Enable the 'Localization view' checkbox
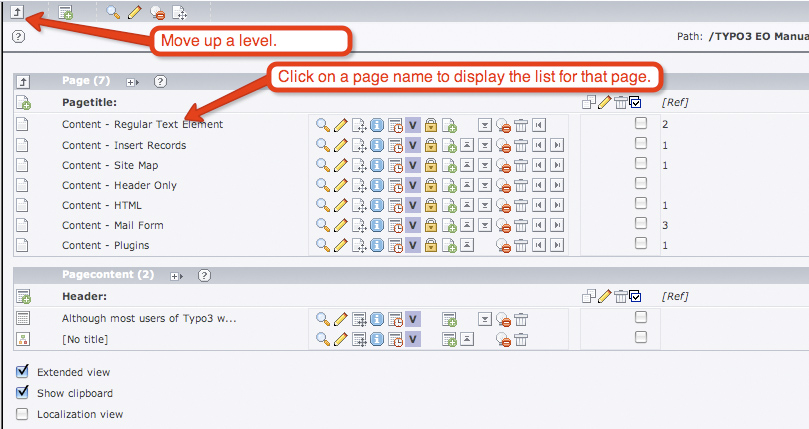Viewport: 809px width, 429px height. coord(22,414)
